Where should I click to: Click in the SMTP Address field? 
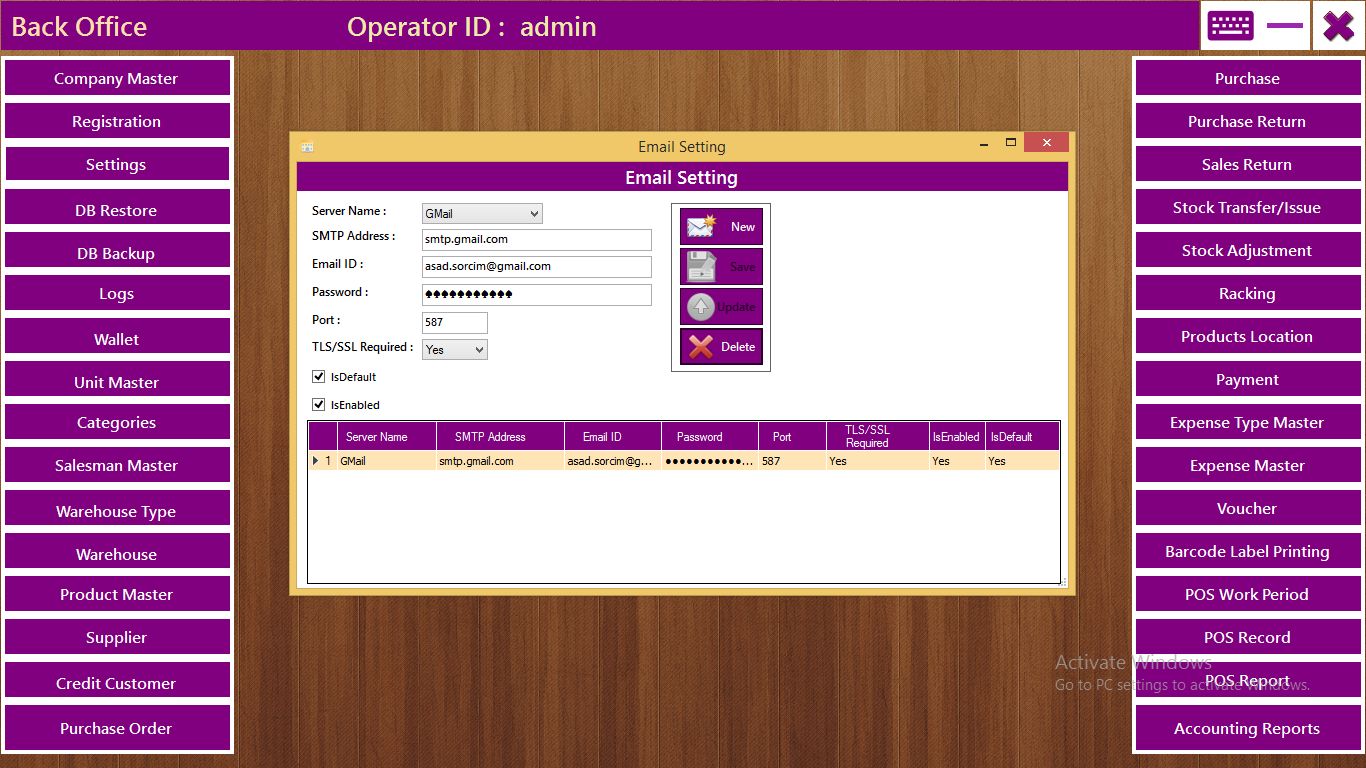pyautogui.click(x=536, y=240)
